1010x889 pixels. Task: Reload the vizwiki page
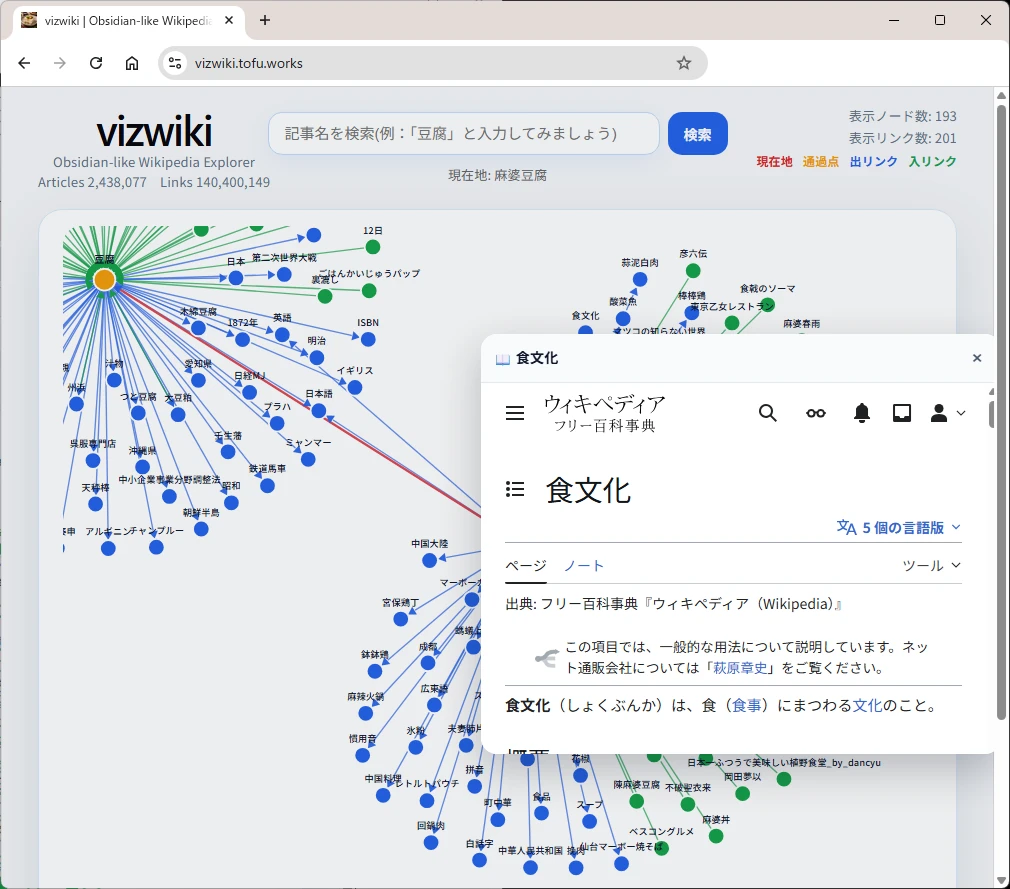coord(96,63)
